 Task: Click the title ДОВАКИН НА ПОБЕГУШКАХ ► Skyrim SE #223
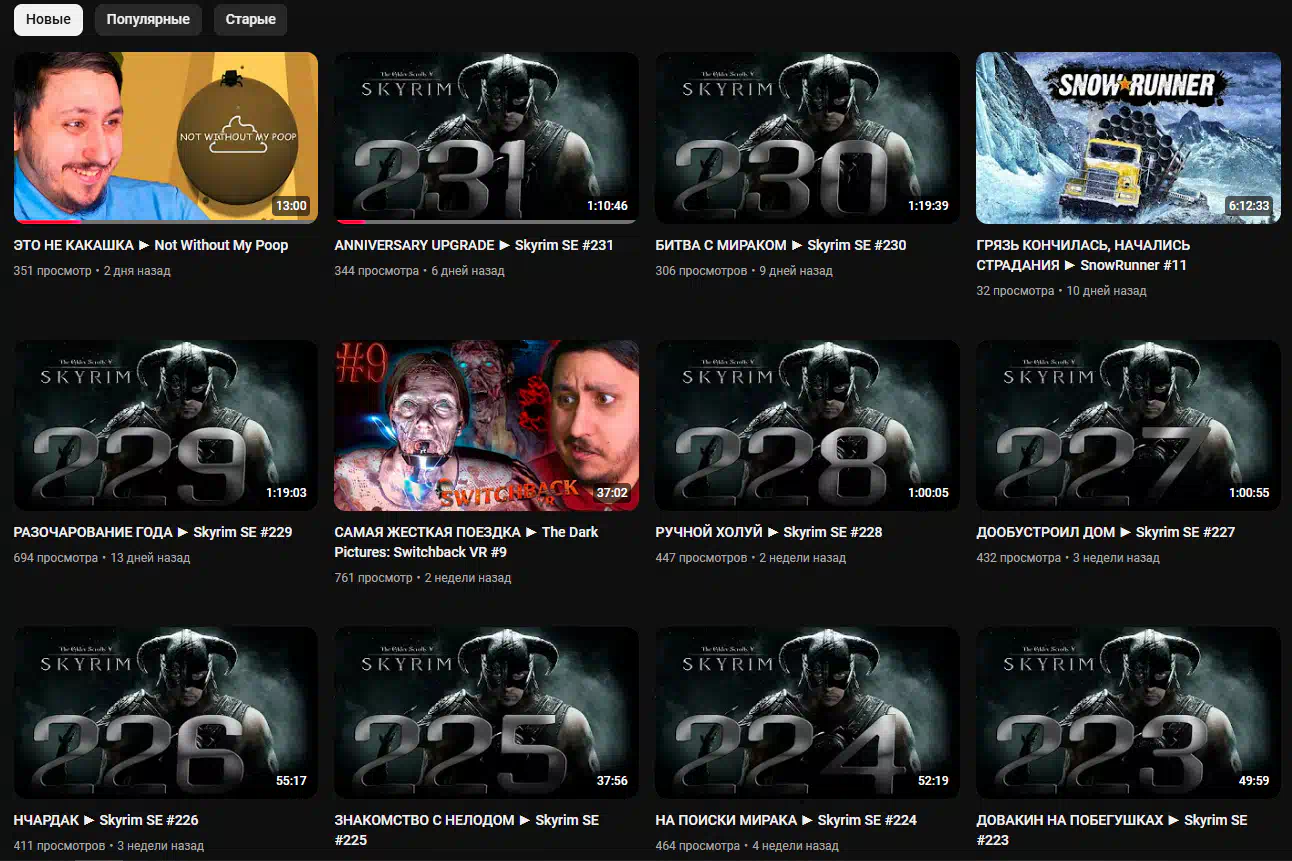pos(1112,830)
